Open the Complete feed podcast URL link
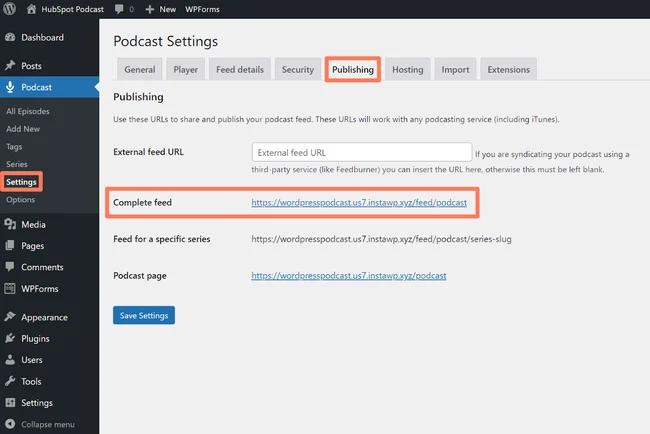Viewport: 650px width, 434px height. pyautogui.click(x=359, y=202)
